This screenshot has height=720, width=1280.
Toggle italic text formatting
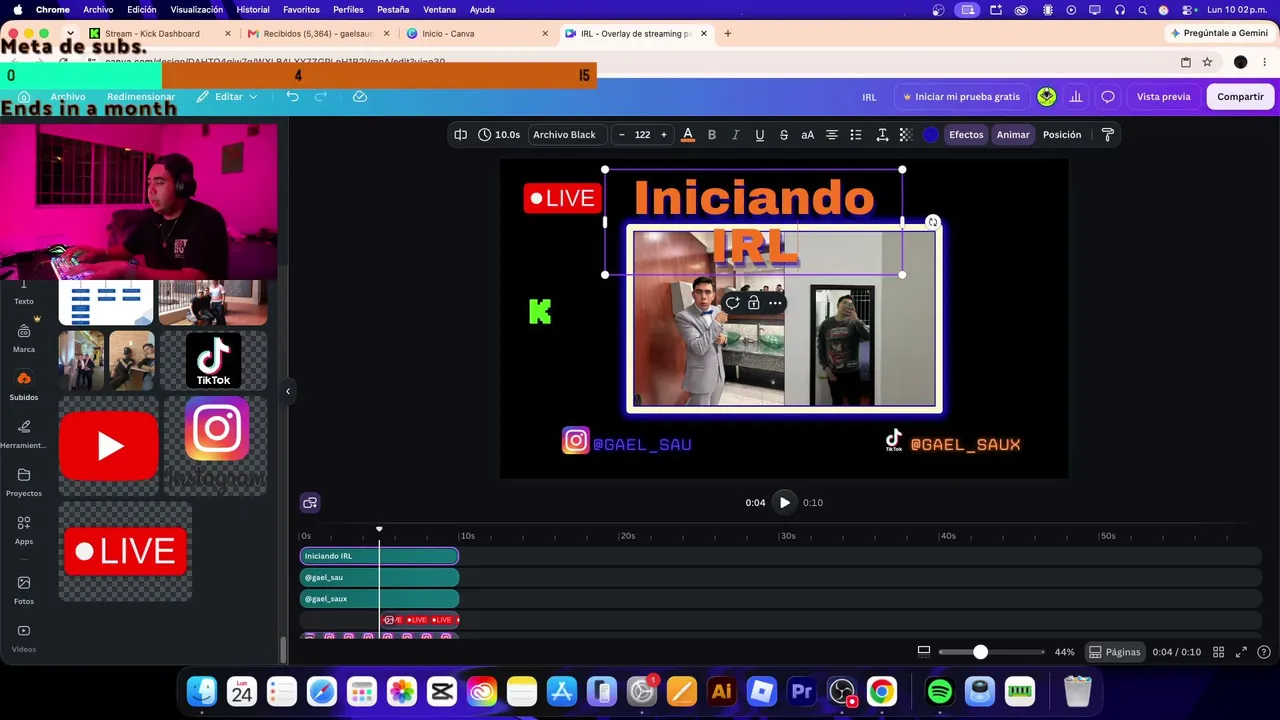click(x=736, y=135)
